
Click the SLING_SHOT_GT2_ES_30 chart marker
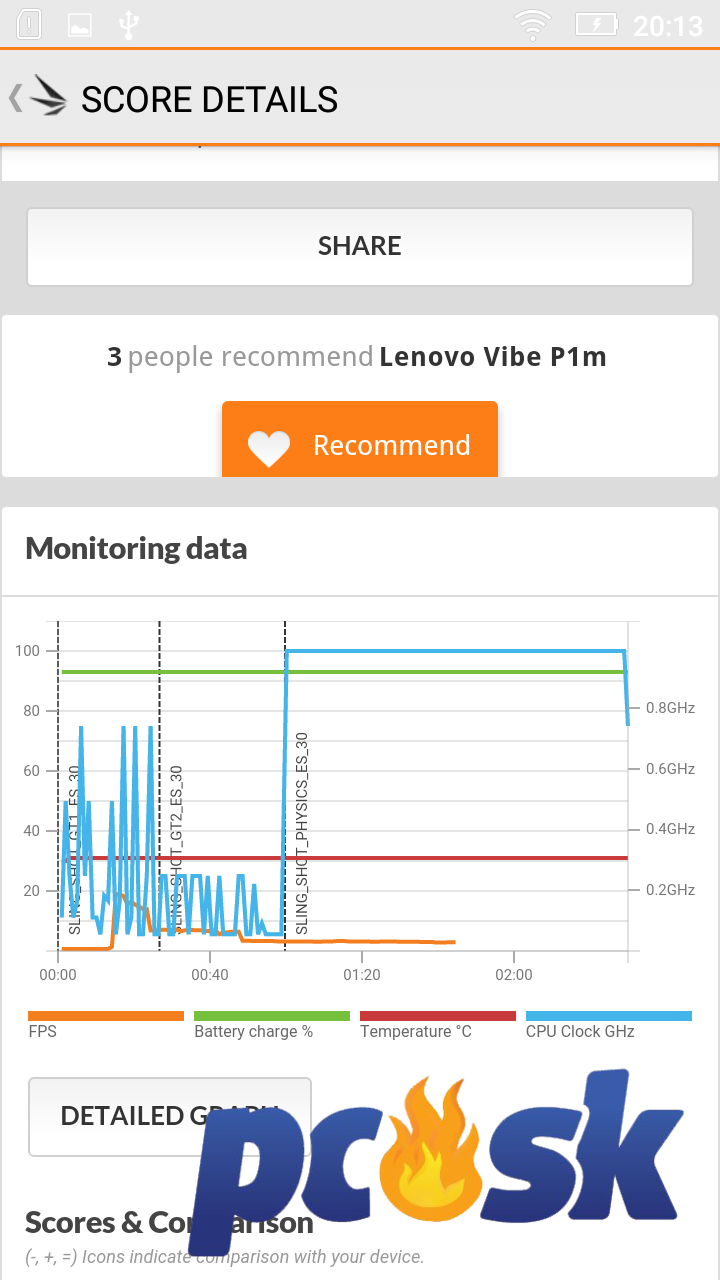pos(176,850)
